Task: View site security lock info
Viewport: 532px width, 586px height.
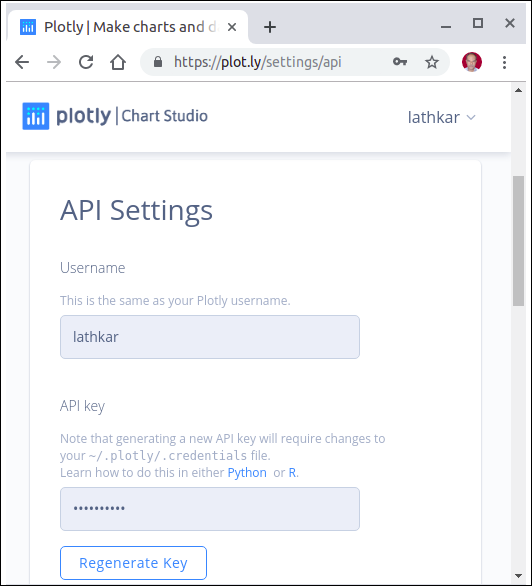Action: (158, 62)
